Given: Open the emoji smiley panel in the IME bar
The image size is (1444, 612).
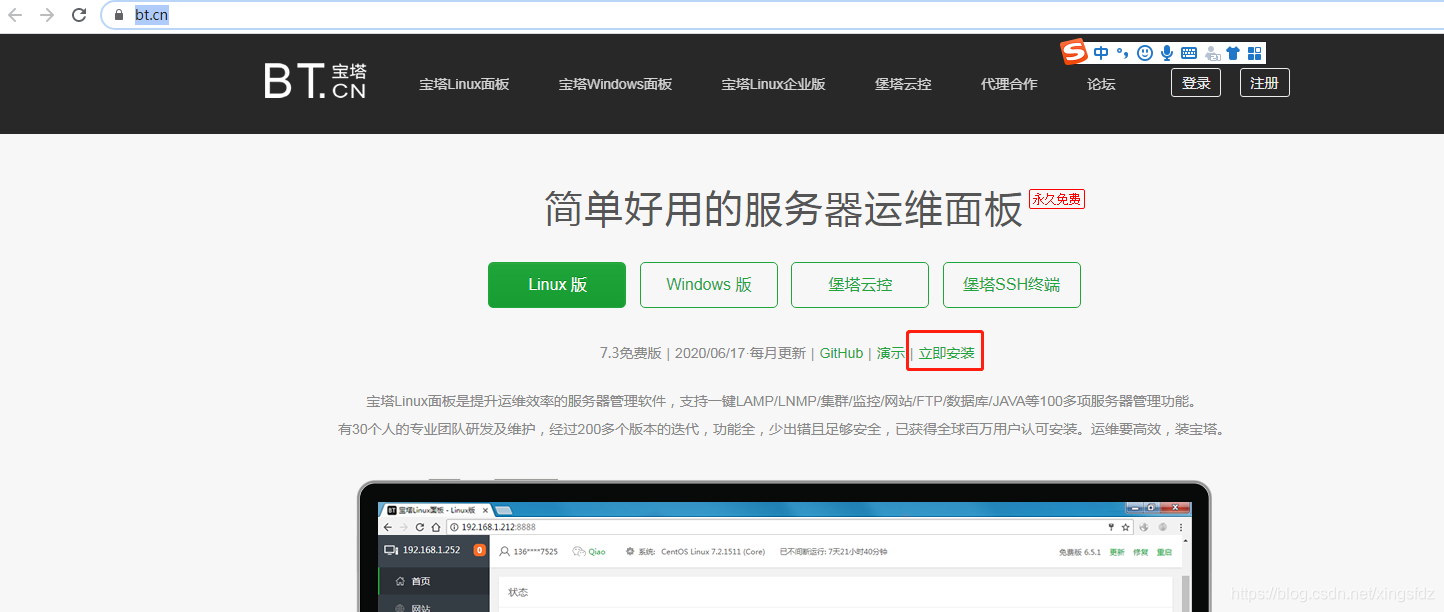Looking at the screenshot, I should click(x=1145, y=53).
